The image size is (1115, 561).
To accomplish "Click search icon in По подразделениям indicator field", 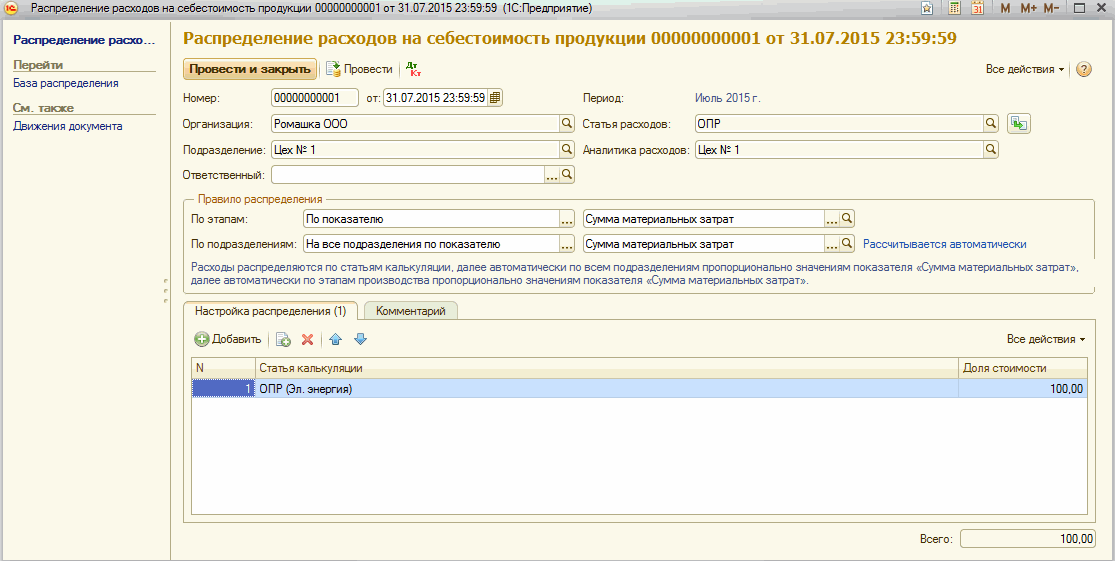I will pos(847,244).
